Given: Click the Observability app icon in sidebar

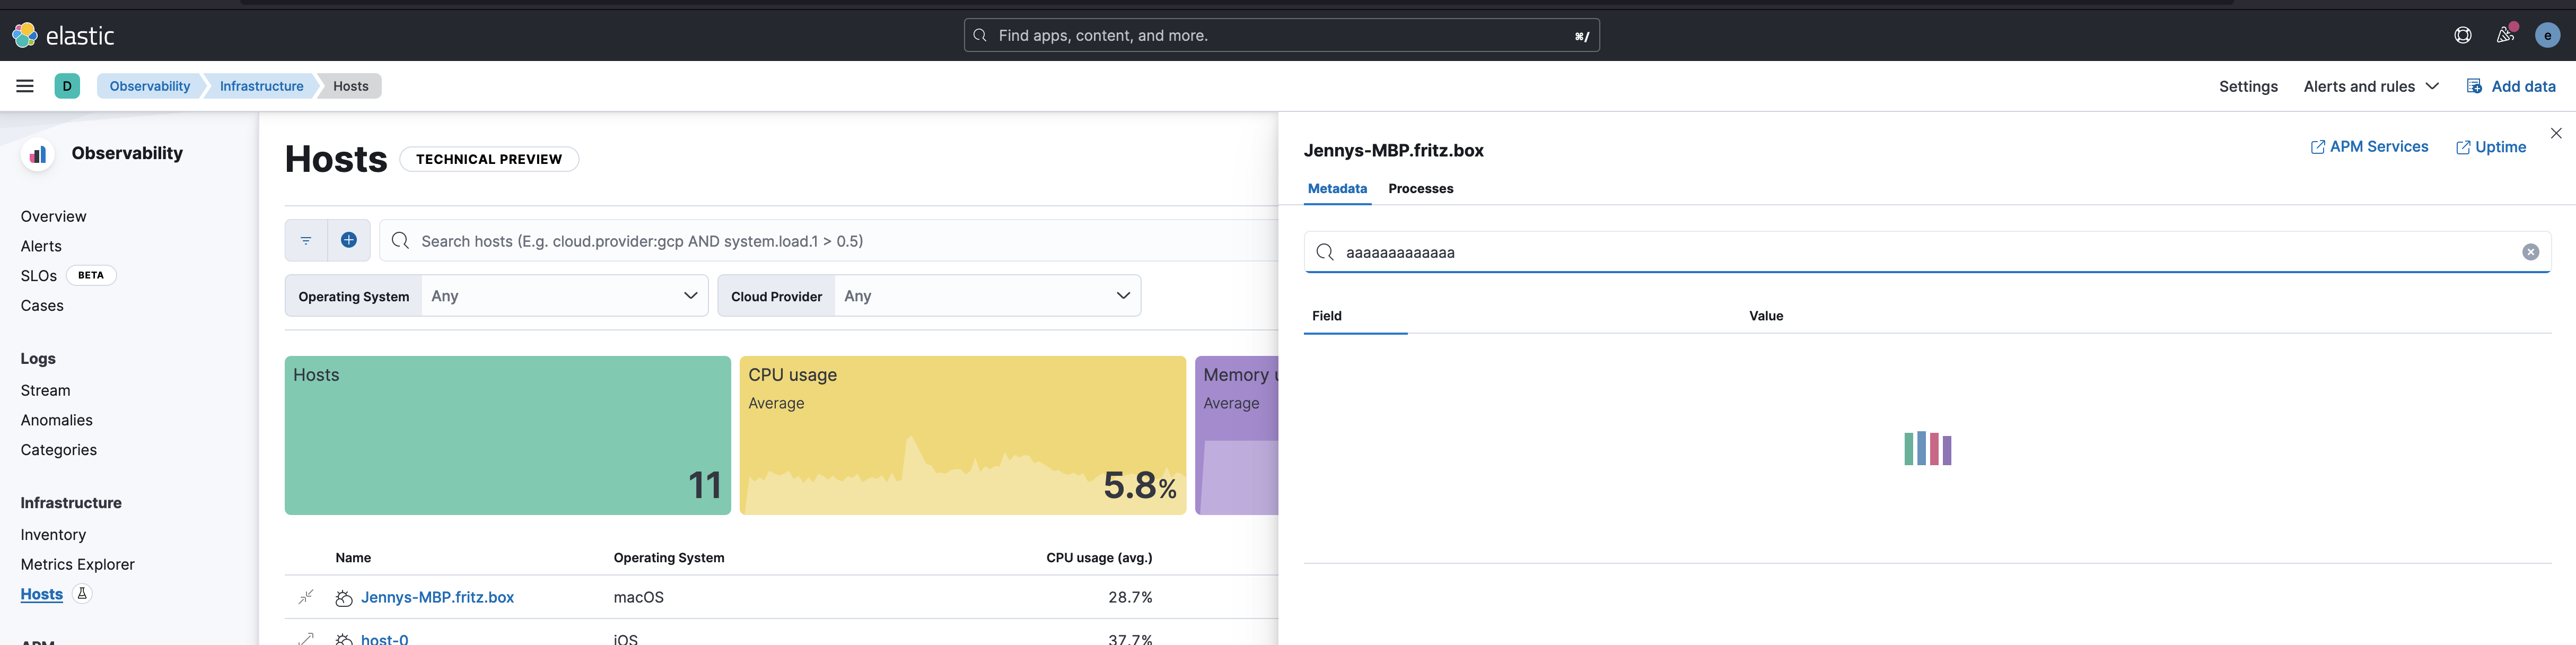Looking at the screenshot, I should [x=38, y=154].
